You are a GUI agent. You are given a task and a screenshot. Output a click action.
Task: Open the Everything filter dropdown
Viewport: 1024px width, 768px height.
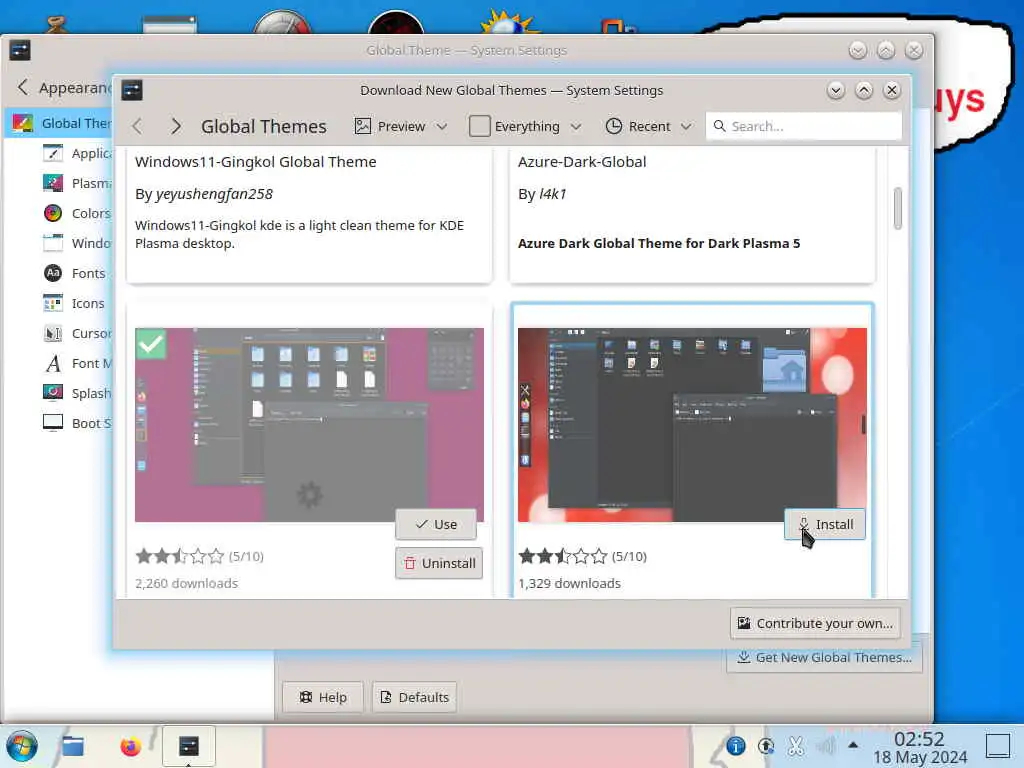(x=525, y=126)
